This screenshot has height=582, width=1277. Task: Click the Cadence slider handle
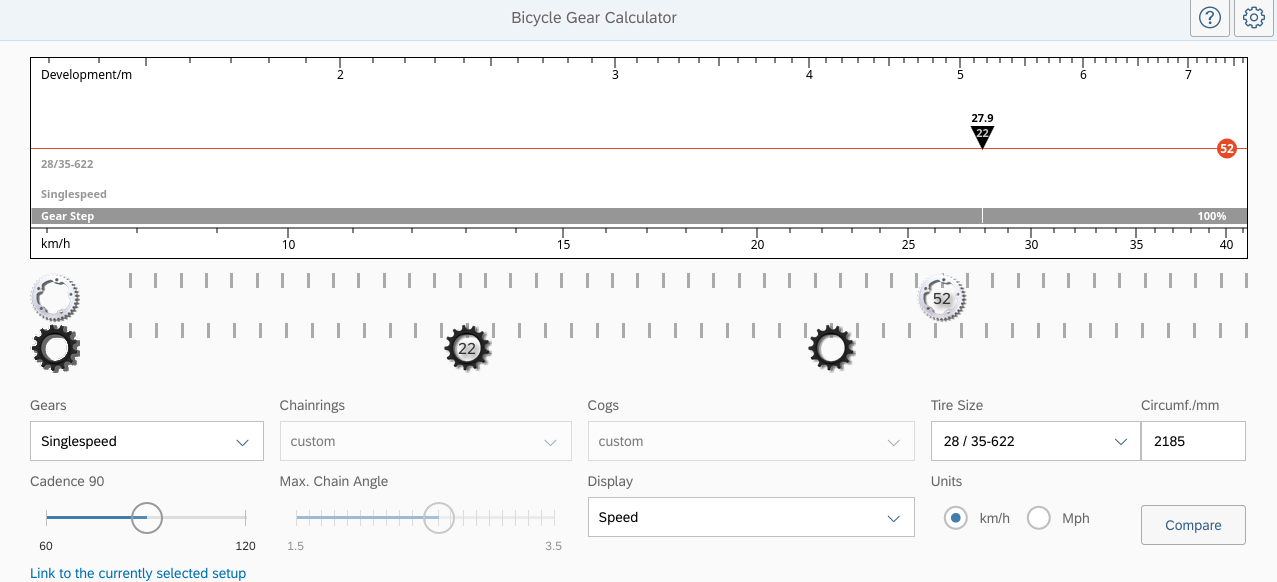147,517
